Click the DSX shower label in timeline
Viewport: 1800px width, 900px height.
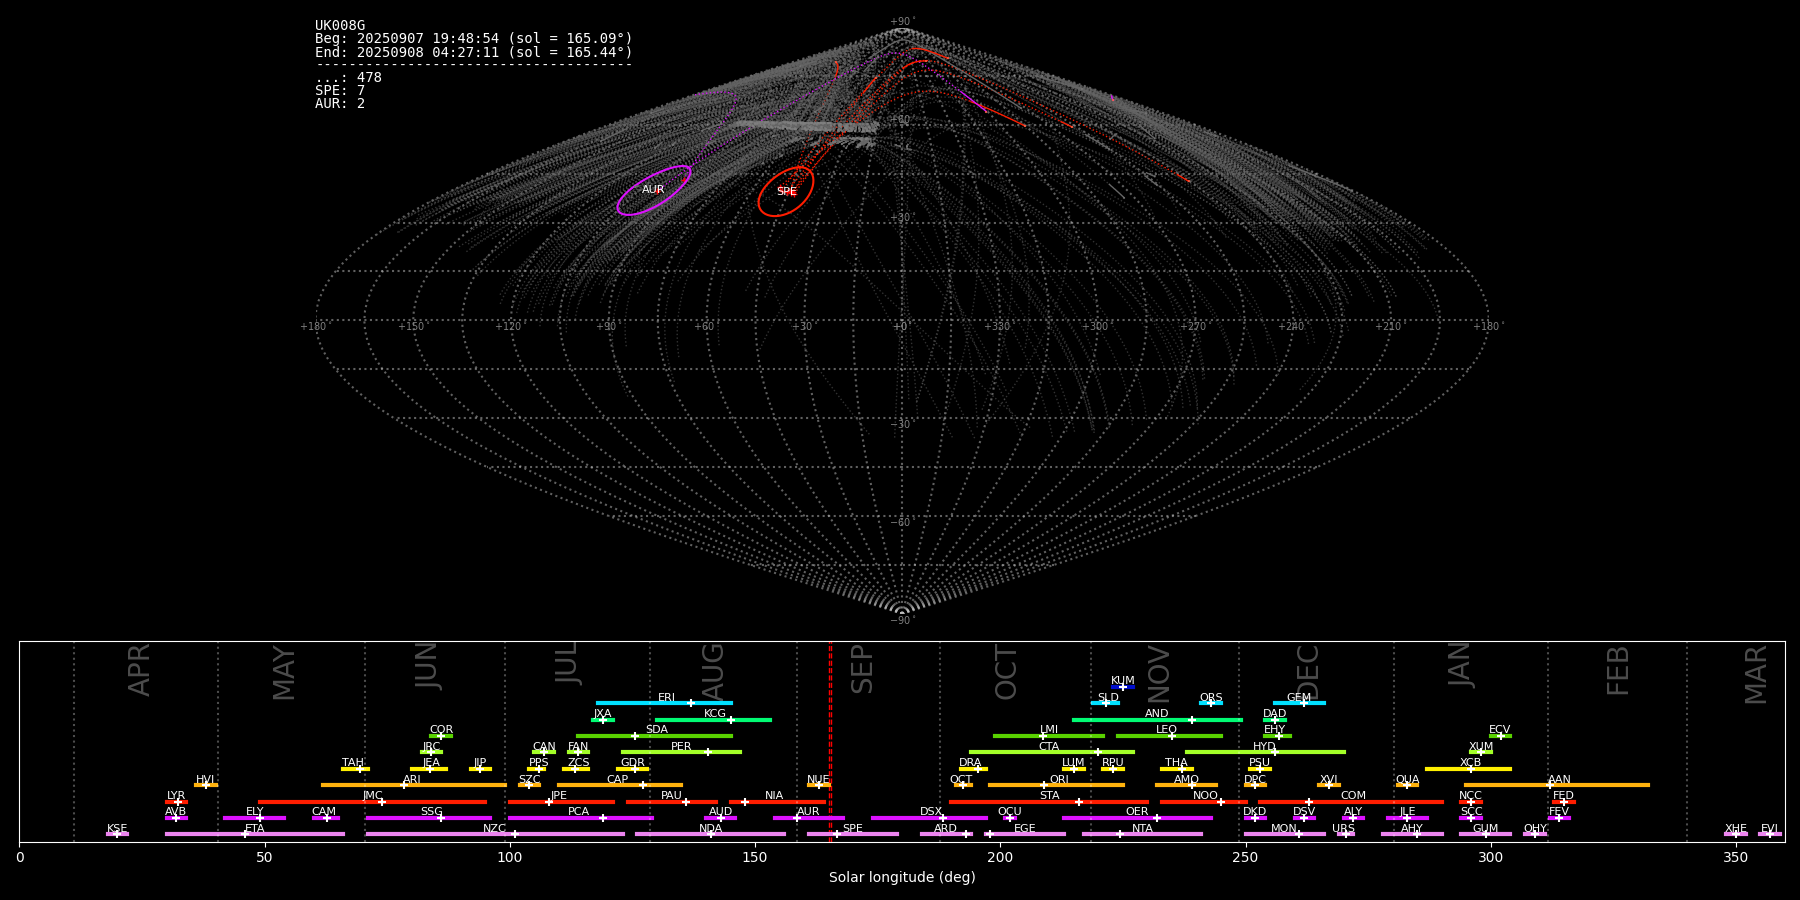click(931, 812)
